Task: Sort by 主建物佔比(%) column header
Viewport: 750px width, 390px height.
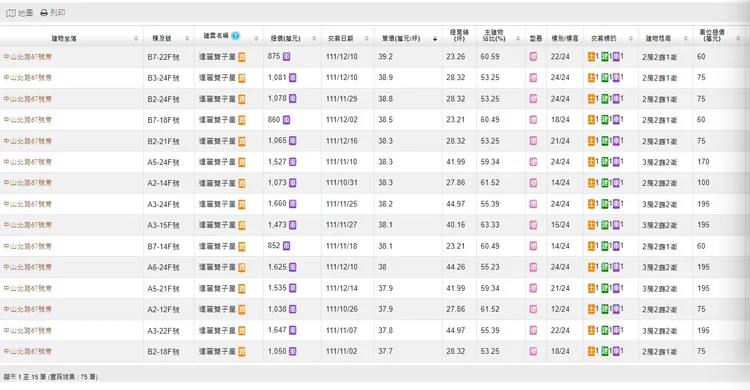Action: [x=500, y=35]
